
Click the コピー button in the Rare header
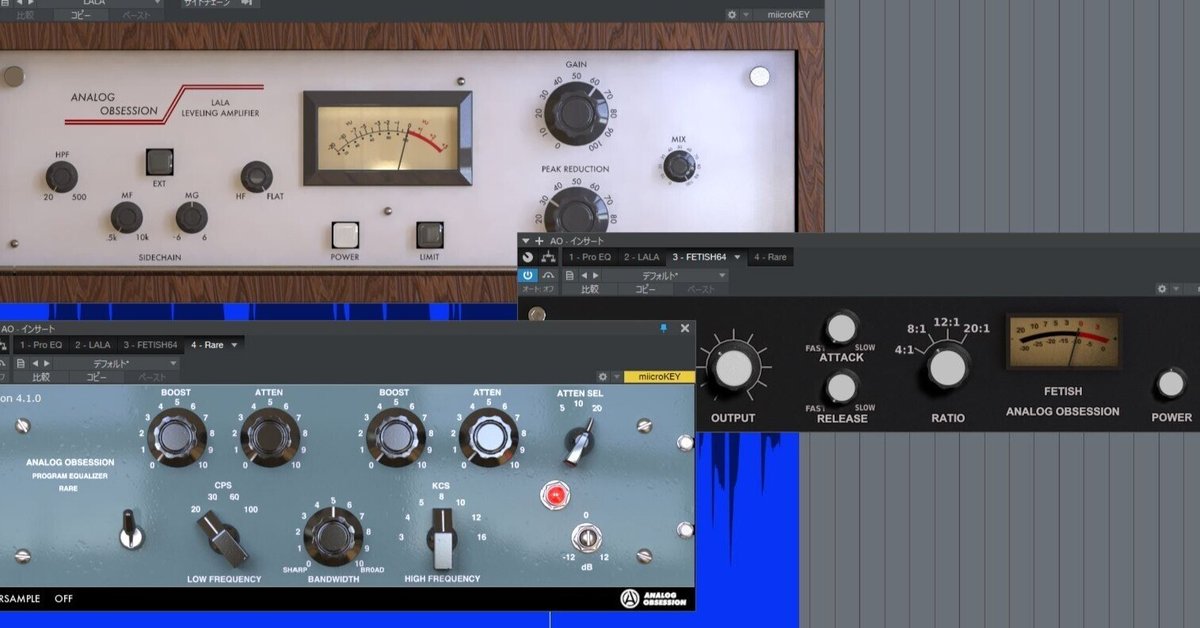[x=96, y=378]
